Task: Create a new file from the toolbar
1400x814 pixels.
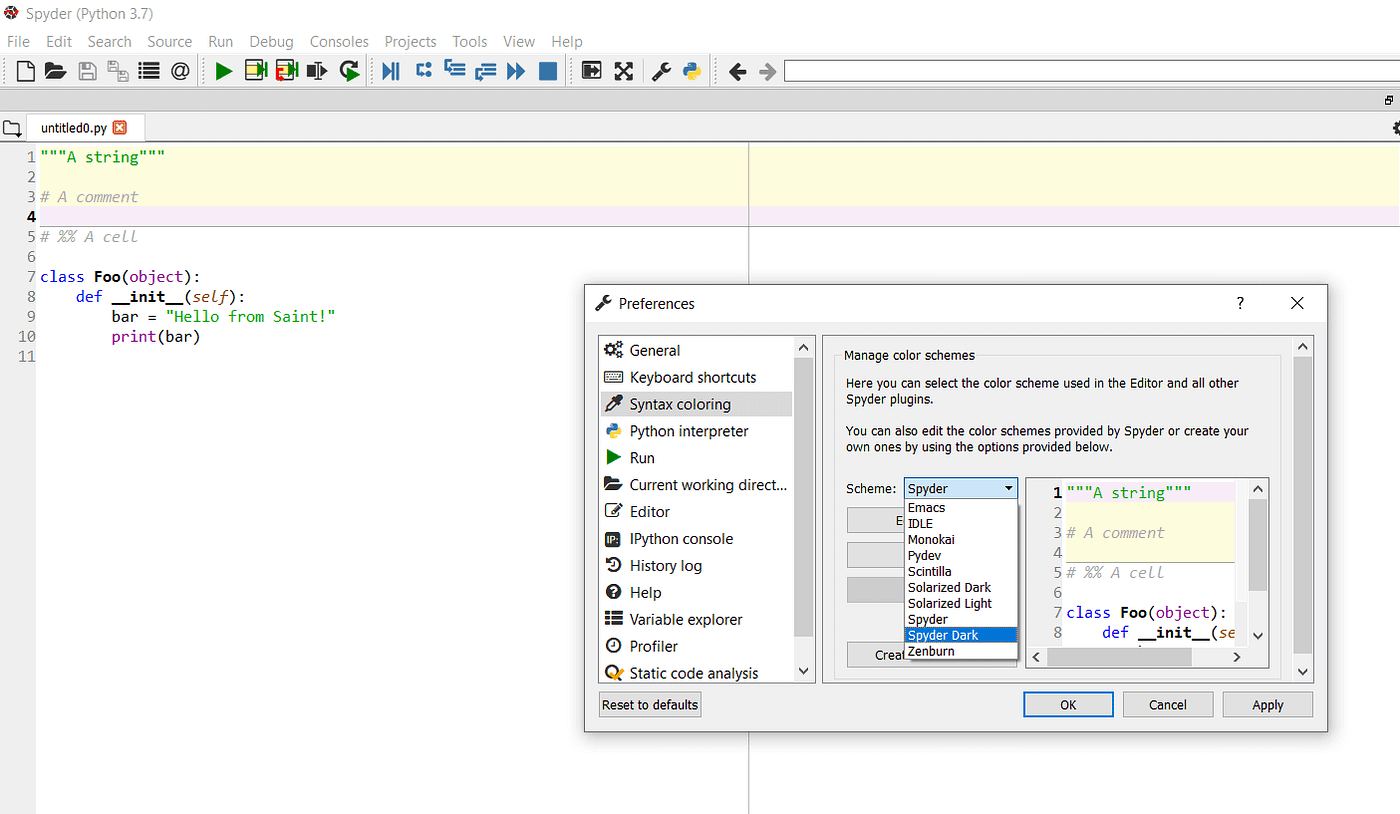Action: (26, 71)
